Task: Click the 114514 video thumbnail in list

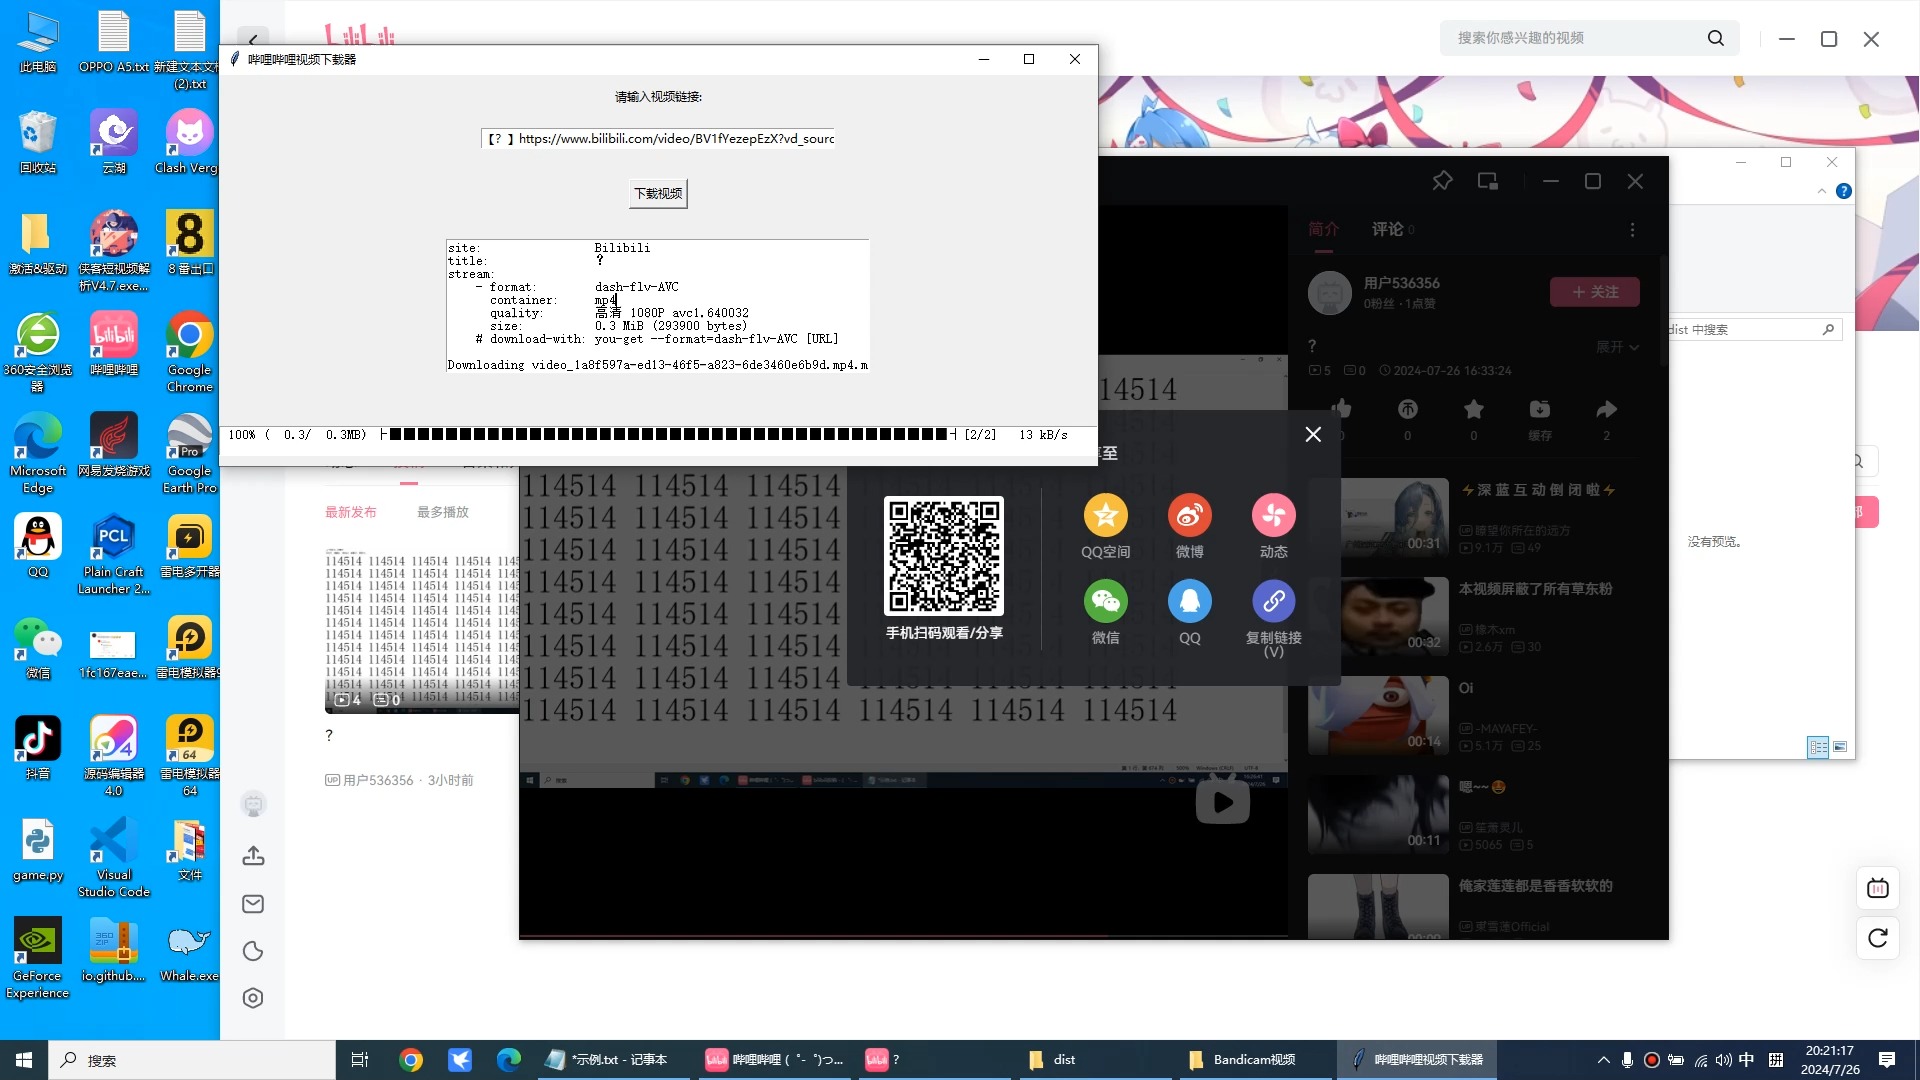Action: coord(422,630)
